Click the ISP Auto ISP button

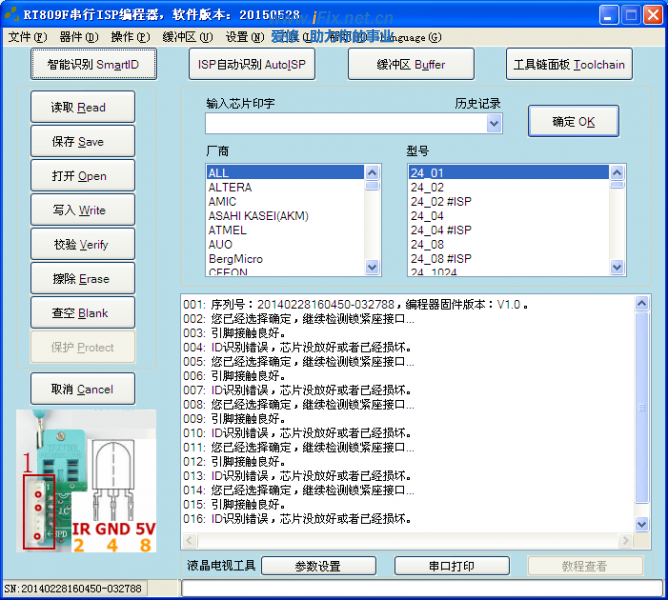pos(252,65)
